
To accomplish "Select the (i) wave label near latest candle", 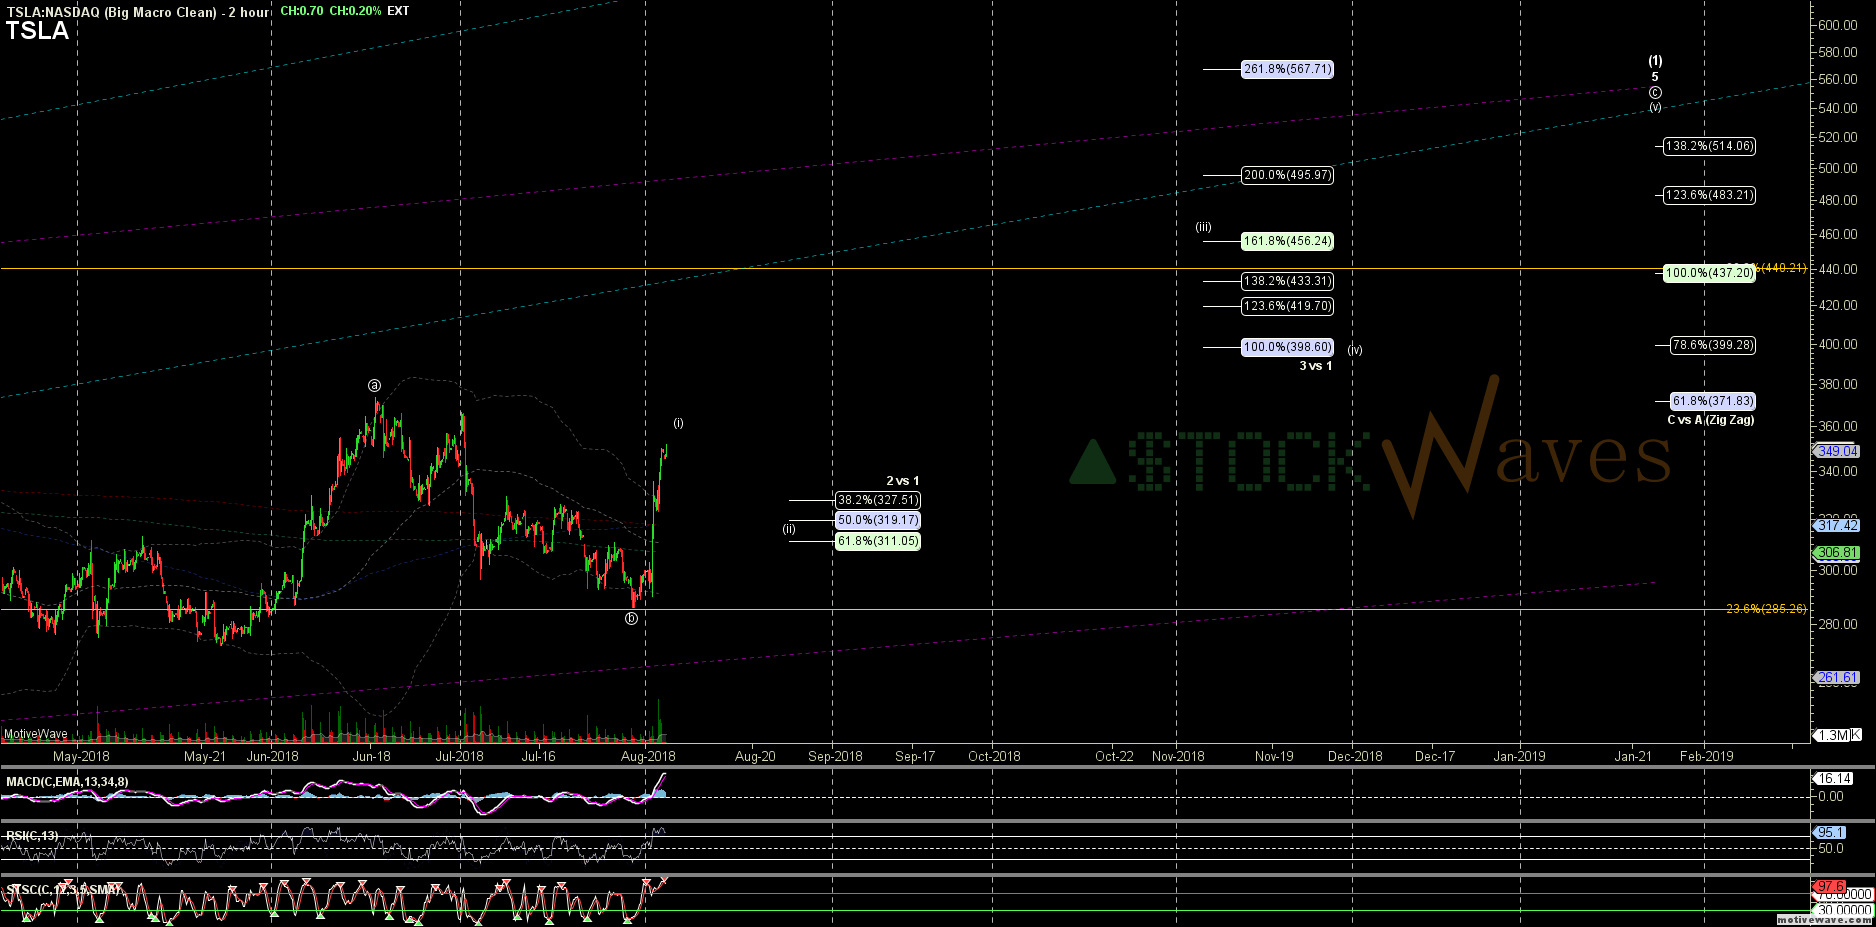I will pos(678,423).
